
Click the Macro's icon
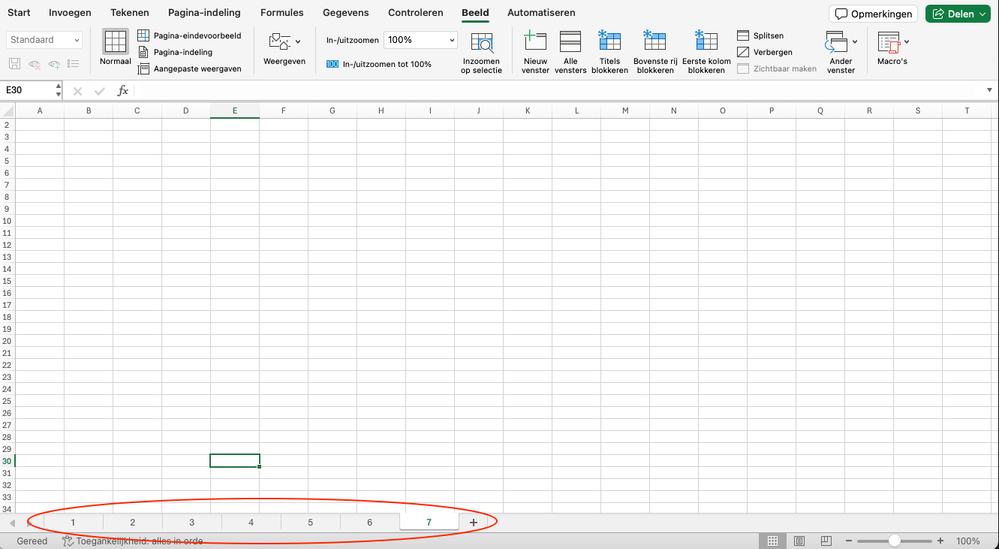point(889,43)
